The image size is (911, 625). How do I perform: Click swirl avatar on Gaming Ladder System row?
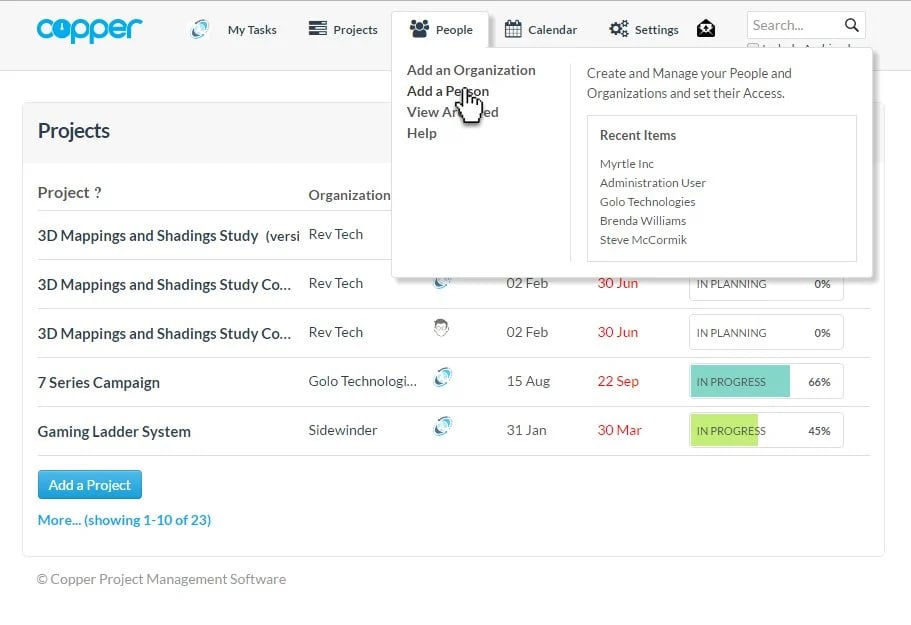[442, 427]
